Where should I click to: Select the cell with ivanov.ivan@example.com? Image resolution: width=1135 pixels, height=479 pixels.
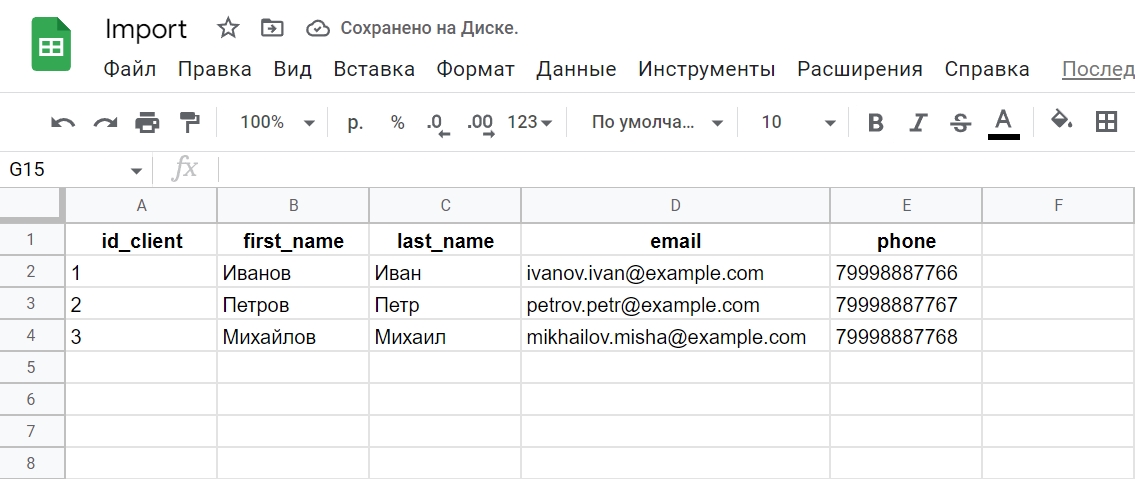[675, 273]
